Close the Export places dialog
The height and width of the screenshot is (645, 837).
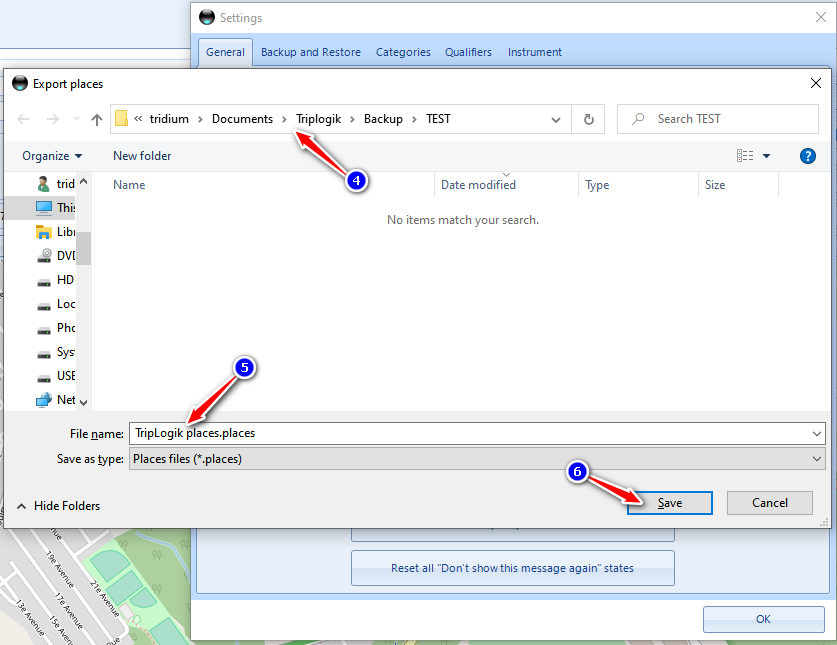[x=816, y=83]
